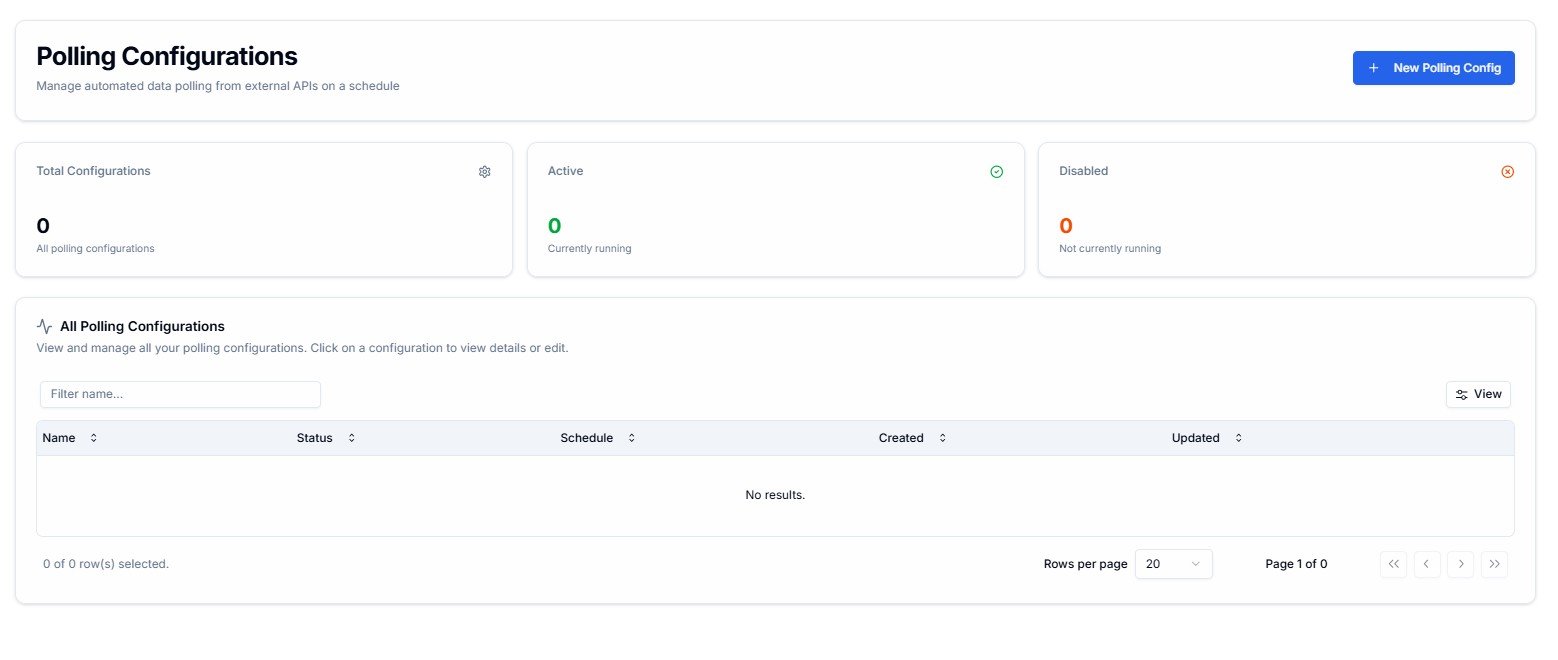Go to first page with double-left chevron
Image resolution: width=1558 pixels, height=660 pixels.
pyautogui.click(x=1393, y=564)
